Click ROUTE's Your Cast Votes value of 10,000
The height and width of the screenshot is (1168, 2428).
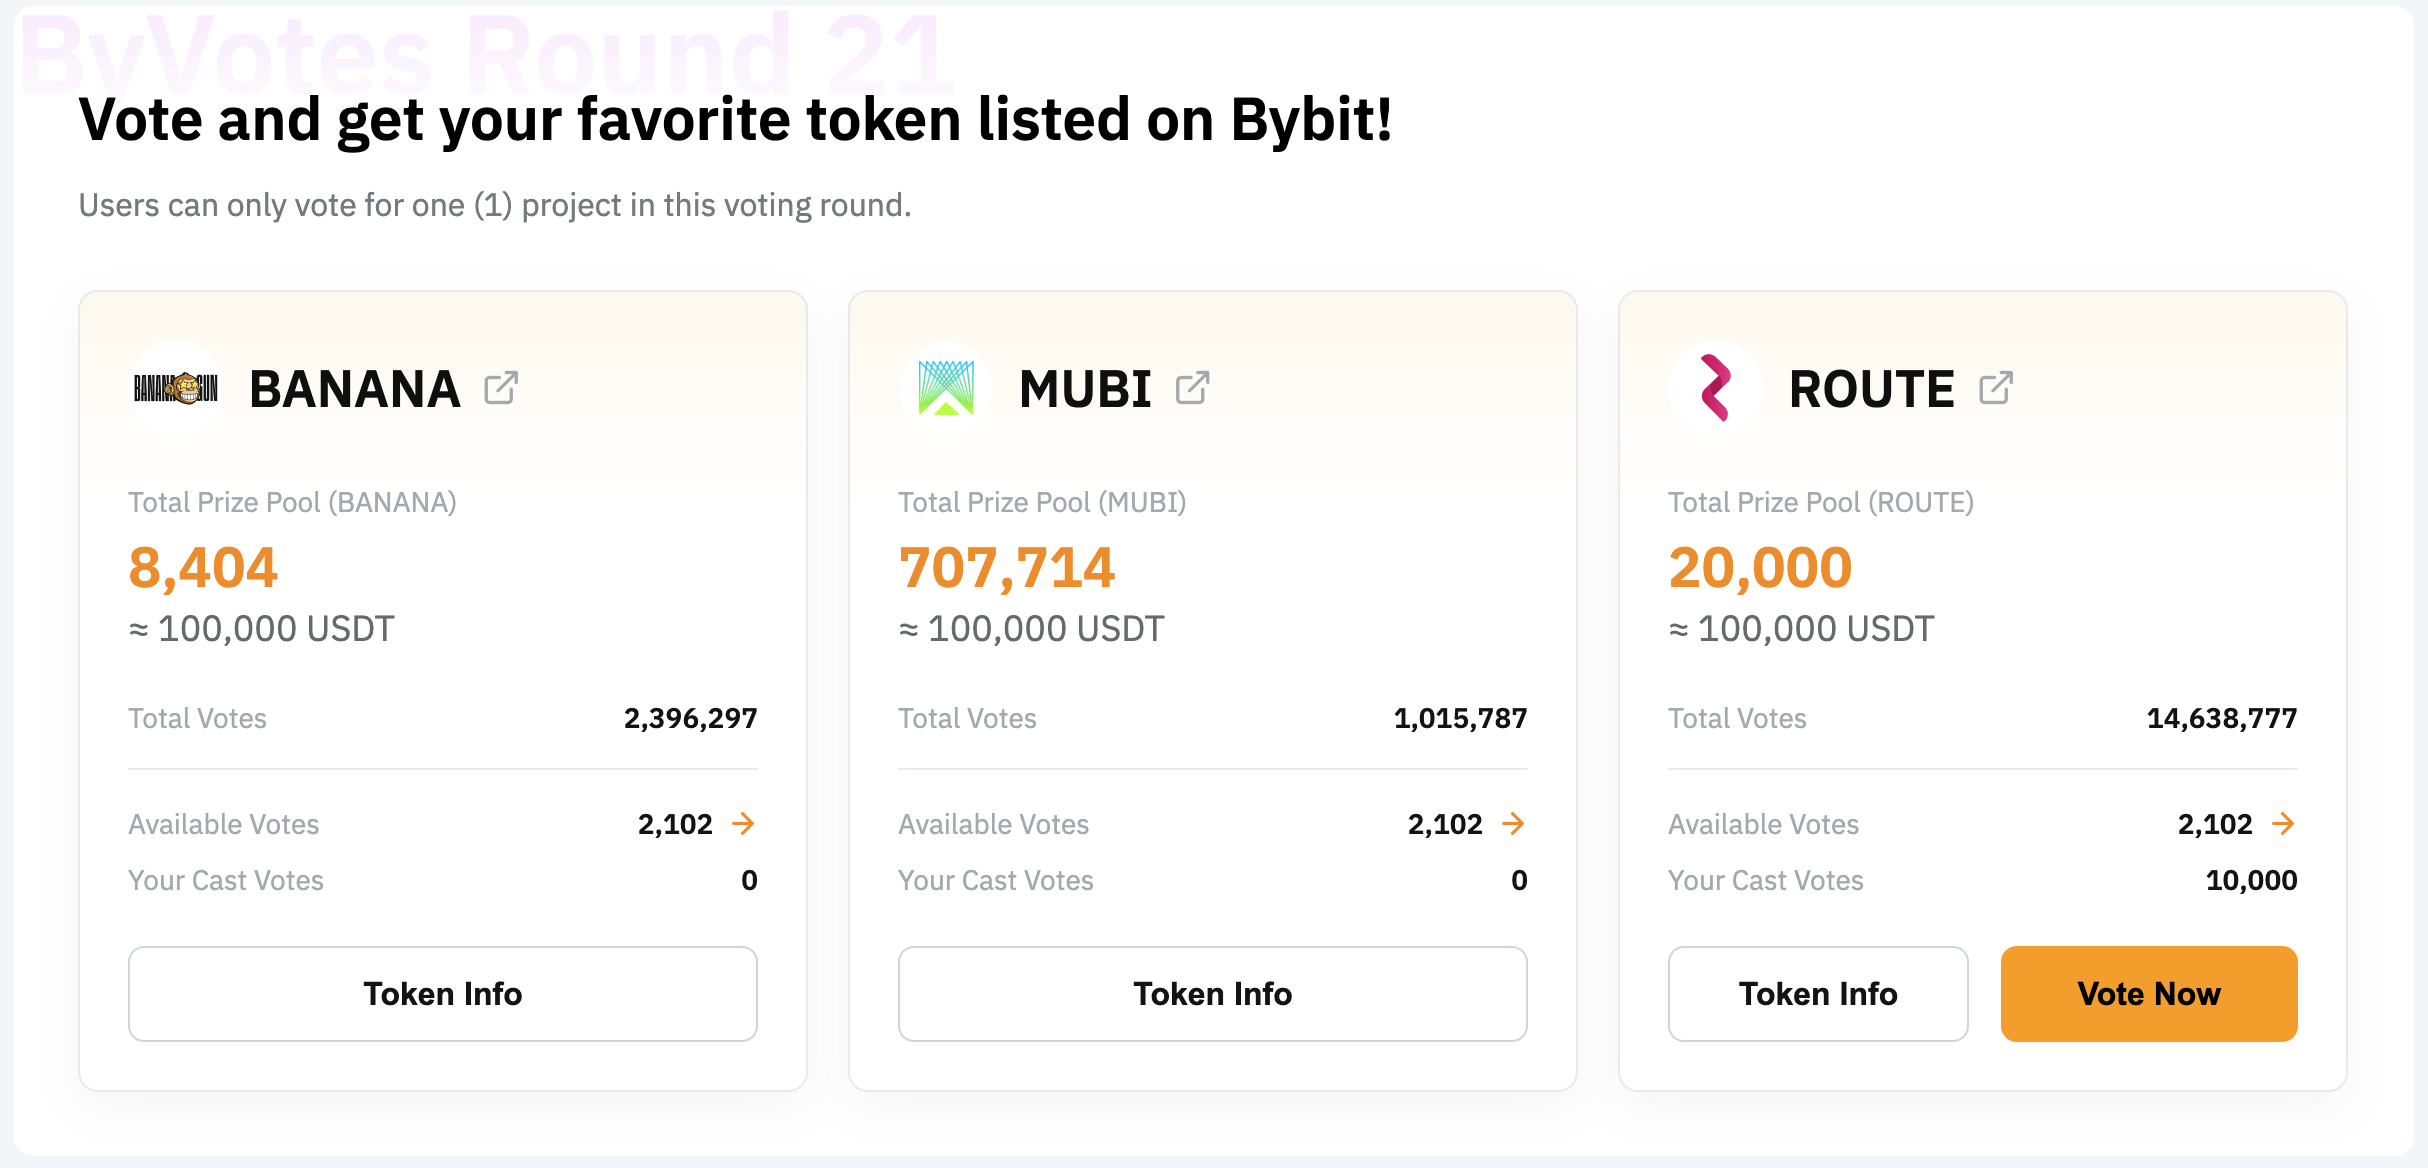[x=2252, y=880]
